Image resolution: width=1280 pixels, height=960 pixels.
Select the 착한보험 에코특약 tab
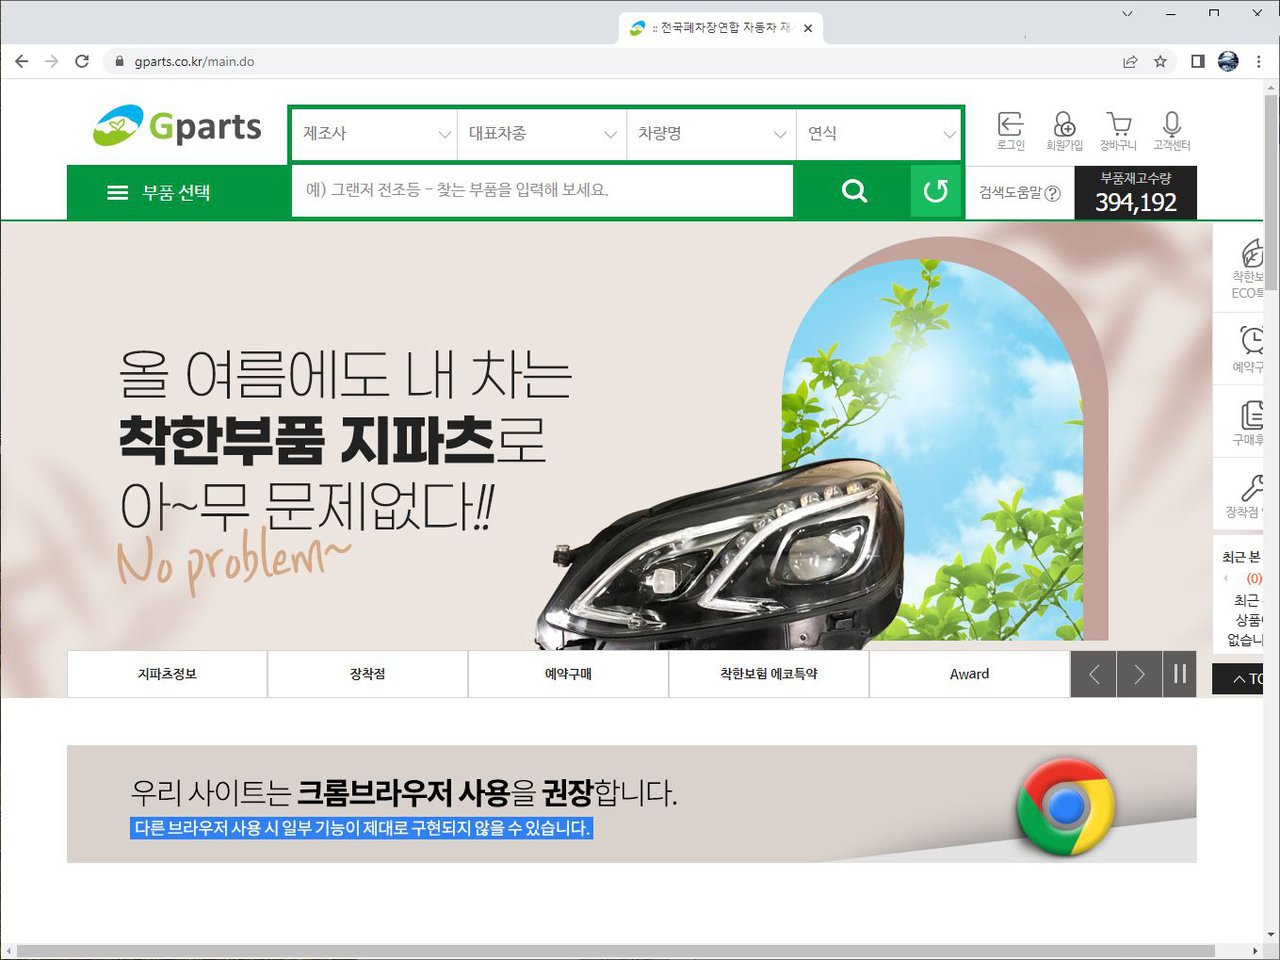click(x=769, y=674)
